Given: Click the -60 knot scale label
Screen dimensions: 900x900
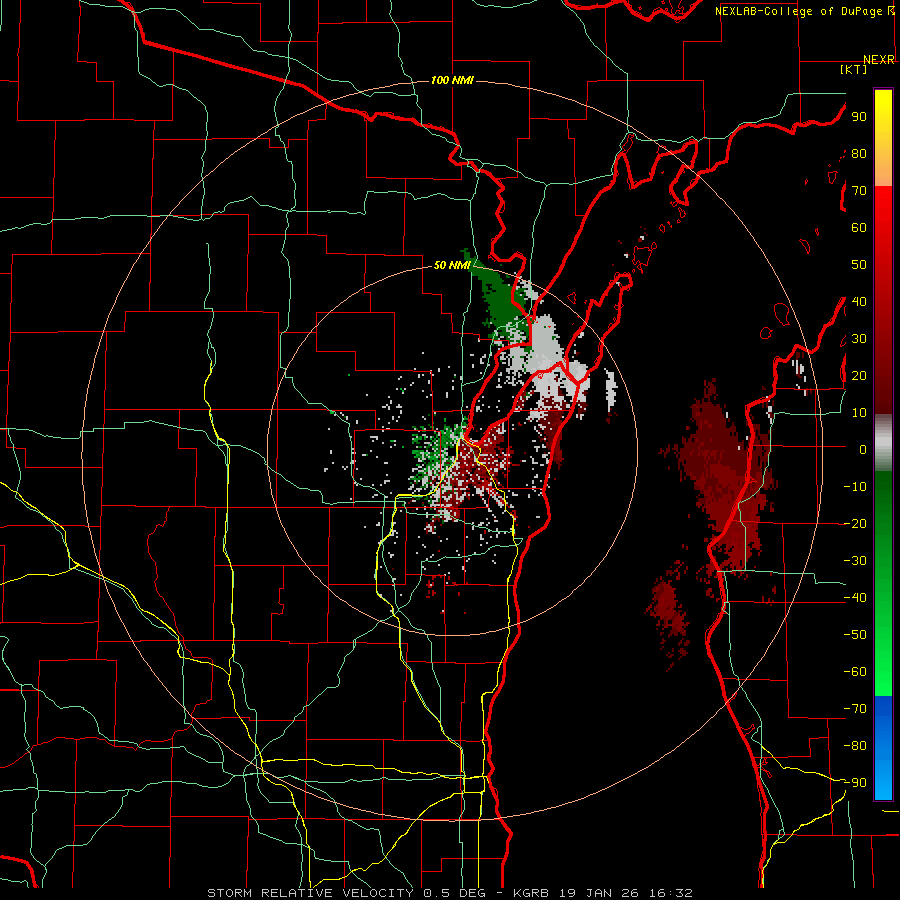Looking at the screenshot, I should point(855,672).
